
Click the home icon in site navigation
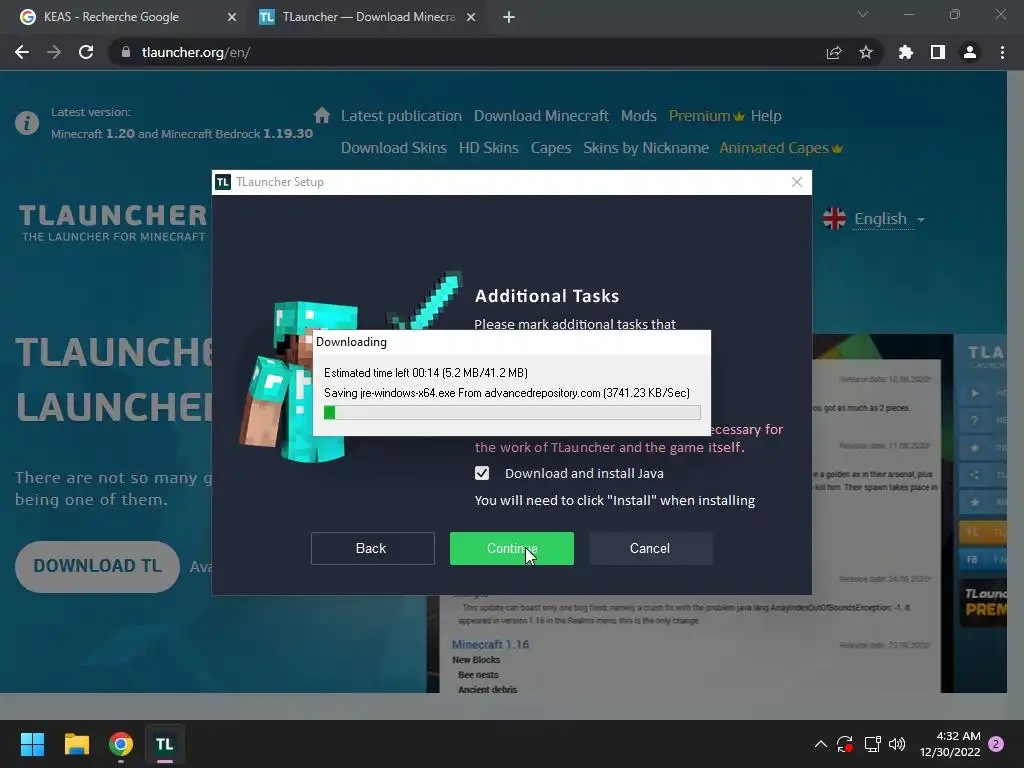click(322, 116)
